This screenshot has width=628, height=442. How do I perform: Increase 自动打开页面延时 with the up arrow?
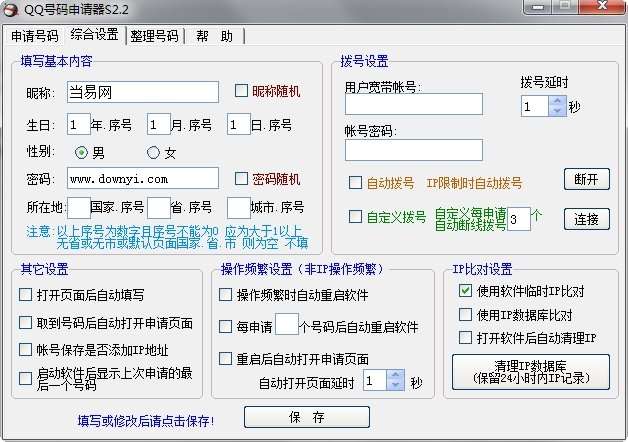396,375
